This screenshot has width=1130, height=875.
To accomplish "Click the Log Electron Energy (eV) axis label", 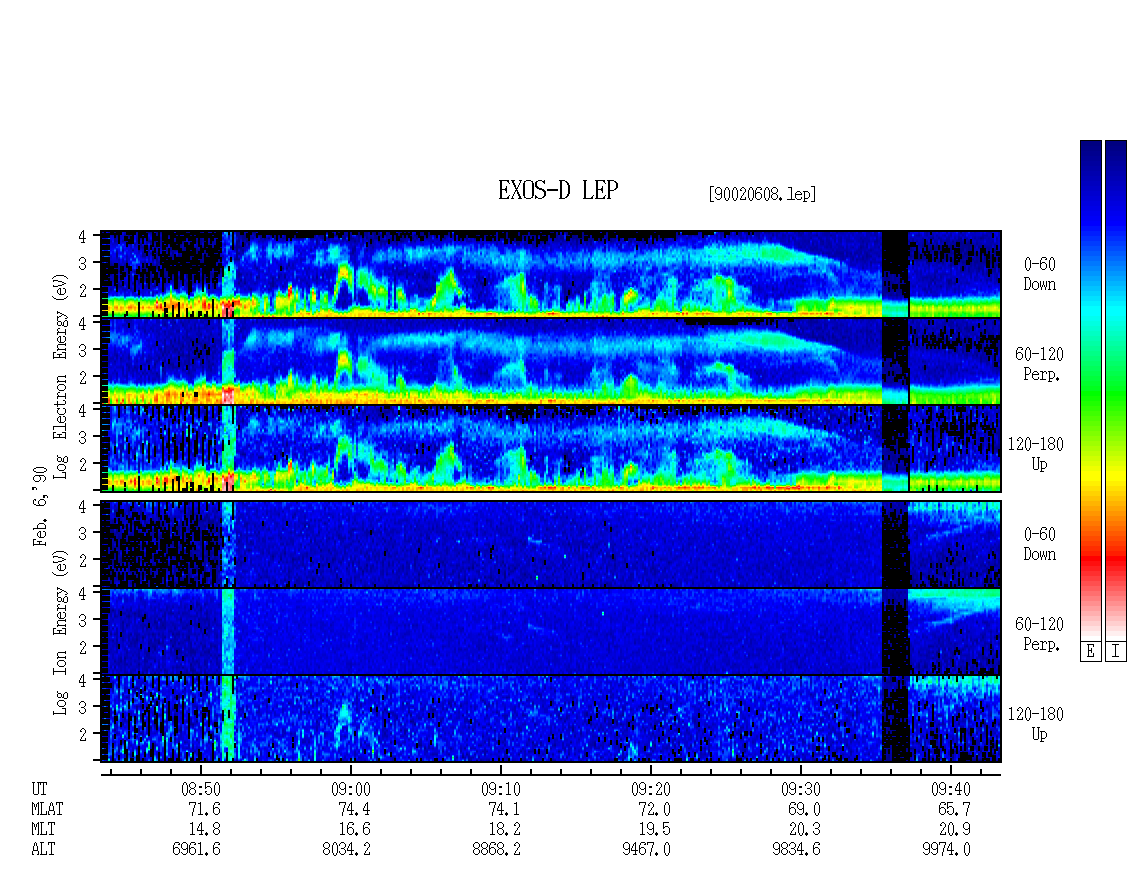I will (x=60, y=376).
